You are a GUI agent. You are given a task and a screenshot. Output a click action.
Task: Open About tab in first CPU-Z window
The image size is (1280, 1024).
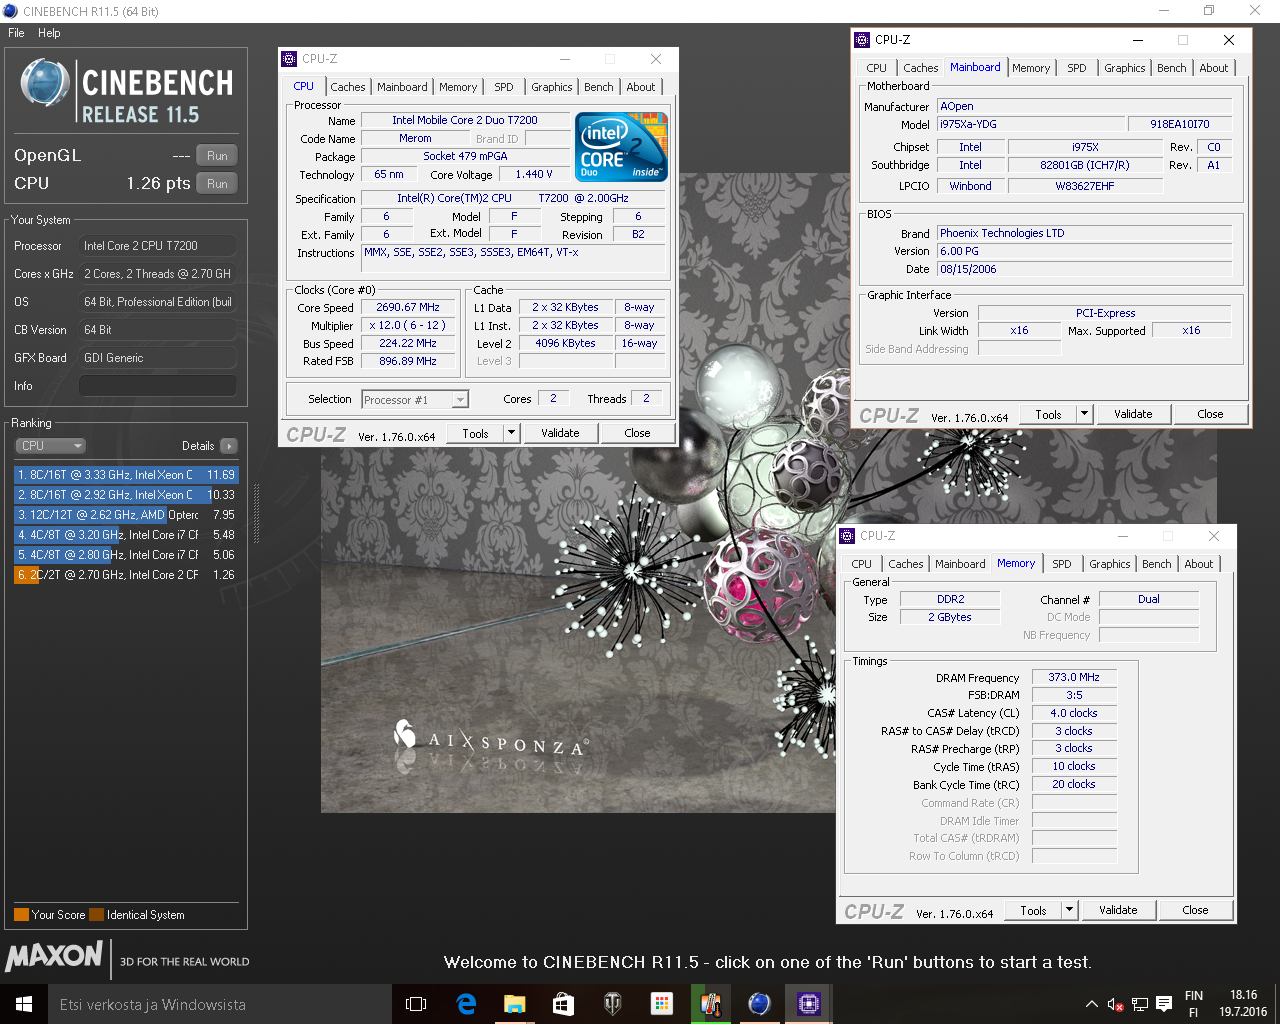point(641,87)
